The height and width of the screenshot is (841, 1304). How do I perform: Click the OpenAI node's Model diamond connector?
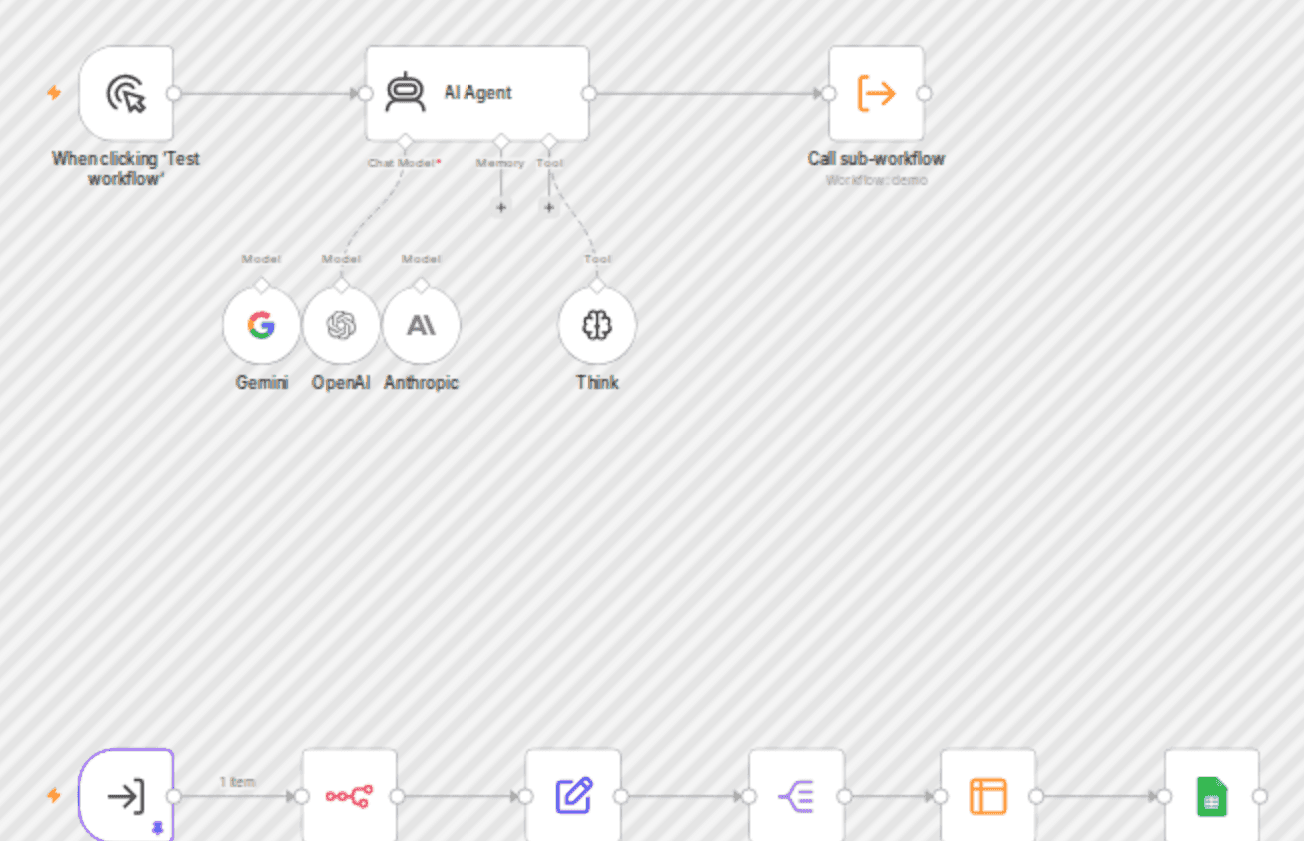click(341, 285)
